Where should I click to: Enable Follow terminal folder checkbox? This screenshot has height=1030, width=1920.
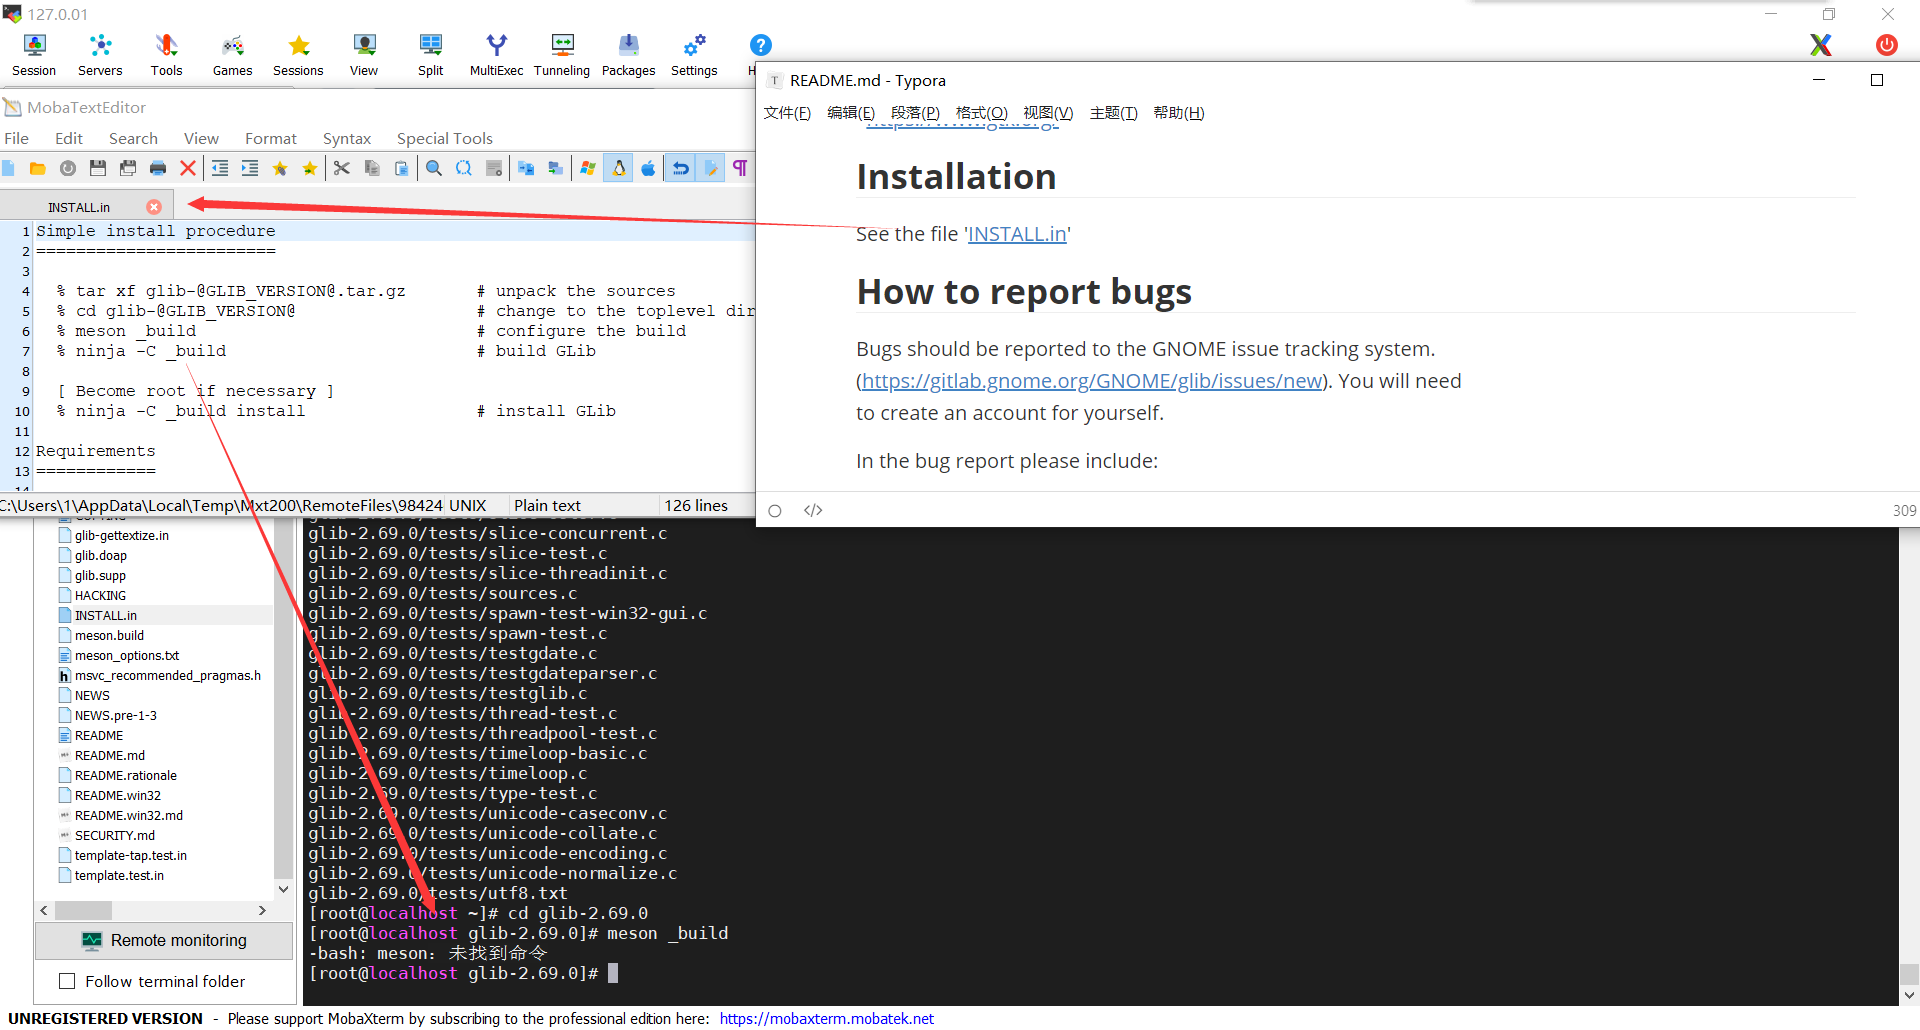tap(67, 981)
